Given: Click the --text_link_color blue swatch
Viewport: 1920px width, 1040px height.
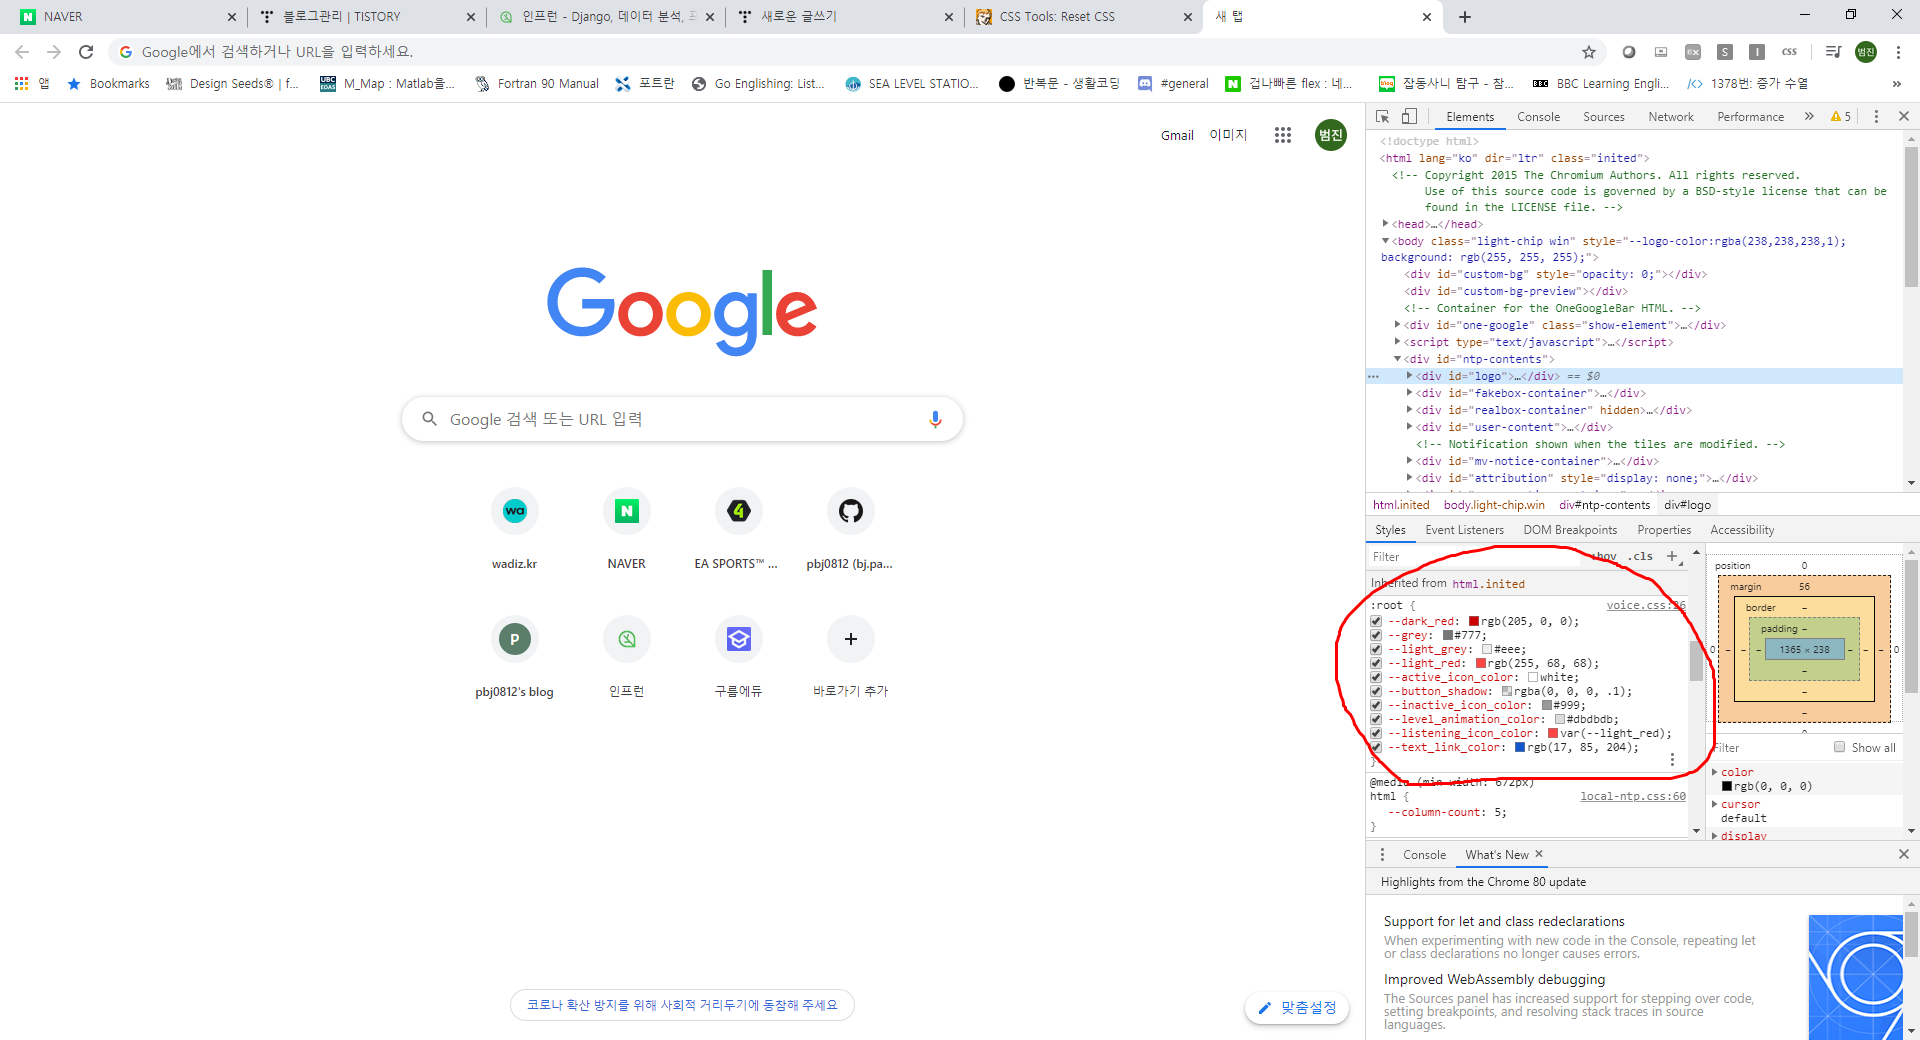Looking at the screenshot, I should point(1520,747).
